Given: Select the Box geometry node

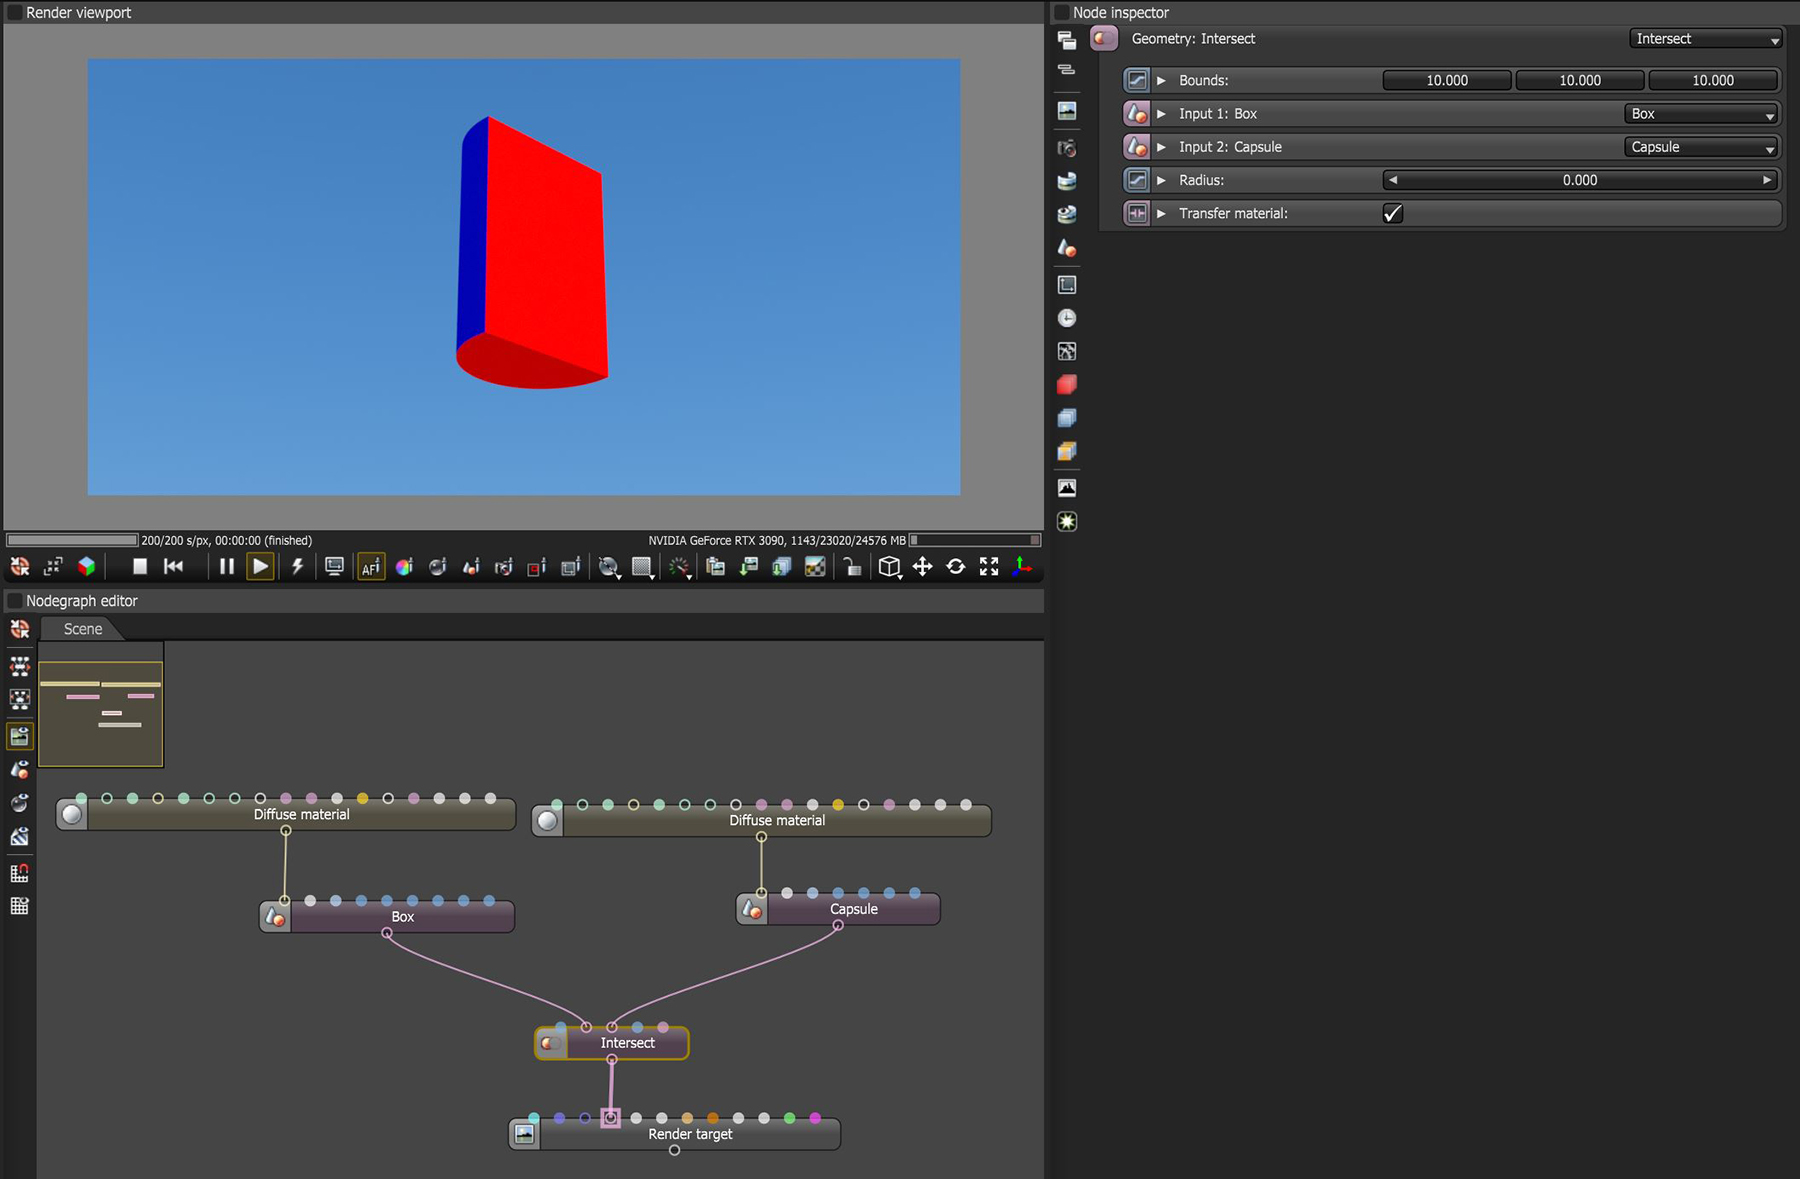Looking at the screenshot, I should point(387,917).
